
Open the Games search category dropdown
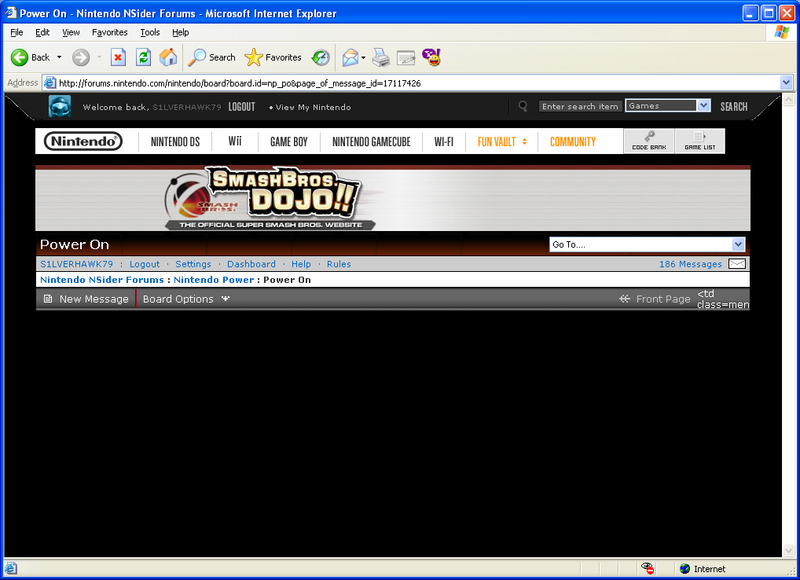tap(704, 106)
